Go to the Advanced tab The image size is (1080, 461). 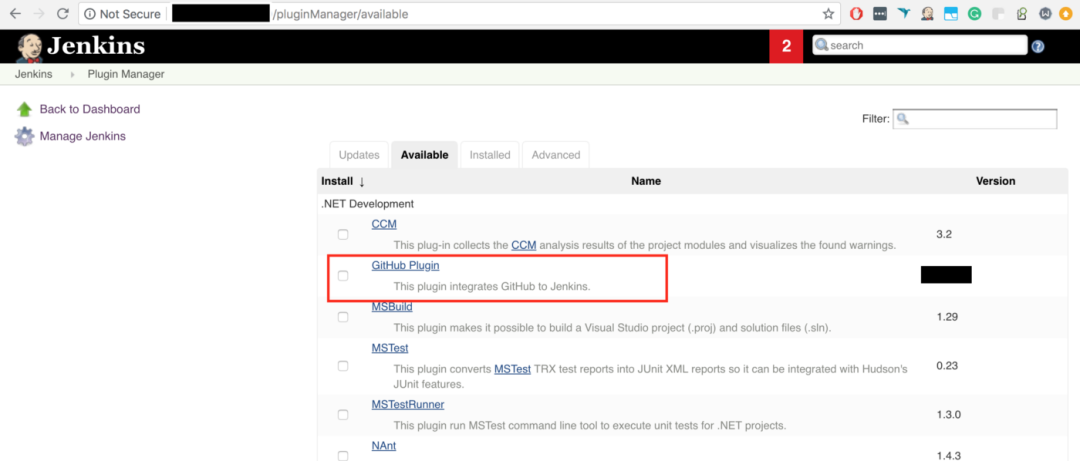pos(556,155)
